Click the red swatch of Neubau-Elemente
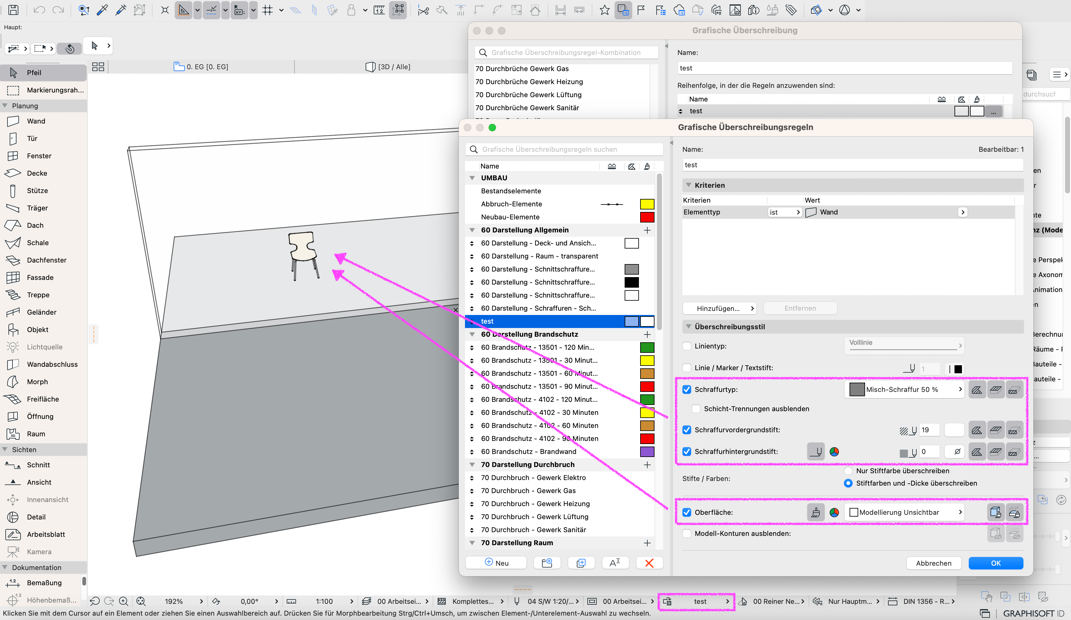Screen dimensions: 1071x620 pos(647,217)
